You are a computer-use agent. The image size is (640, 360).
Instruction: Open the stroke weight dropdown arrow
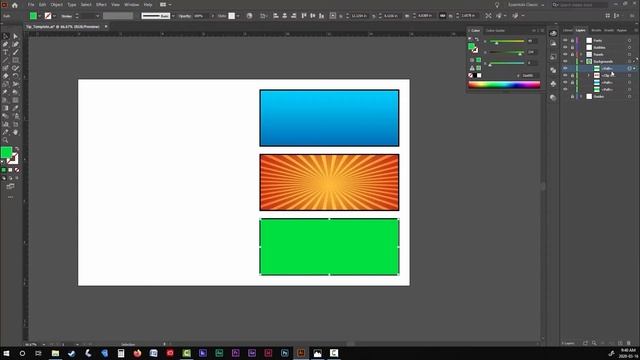[97, 16]
